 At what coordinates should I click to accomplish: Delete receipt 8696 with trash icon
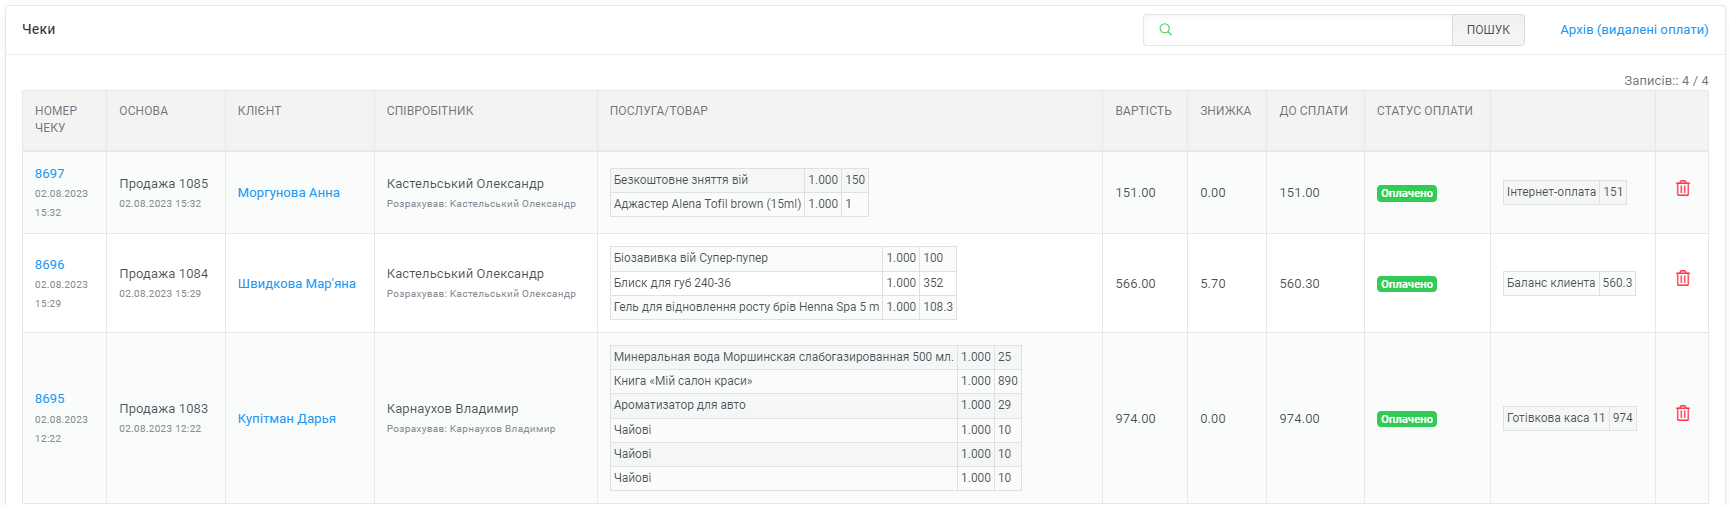pyautogui.click(x=1683, y=278)
